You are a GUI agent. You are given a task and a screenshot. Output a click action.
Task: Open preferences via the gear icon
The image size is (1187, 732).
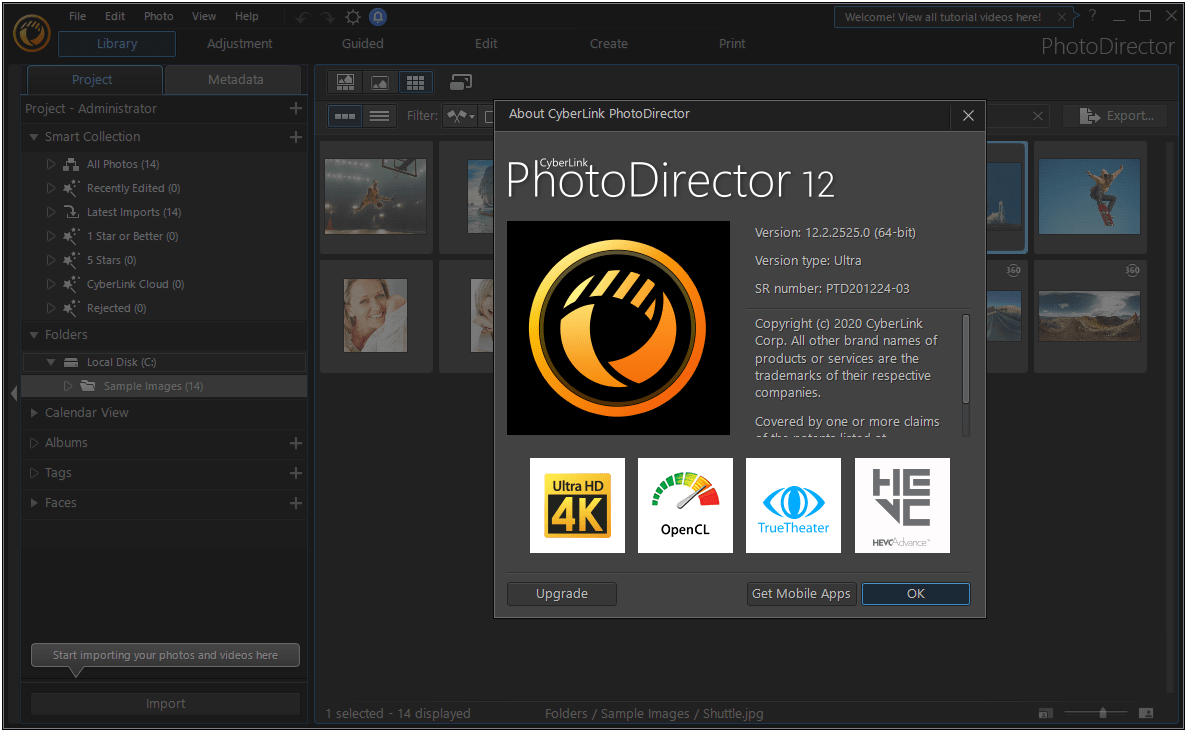coord(353,17)
